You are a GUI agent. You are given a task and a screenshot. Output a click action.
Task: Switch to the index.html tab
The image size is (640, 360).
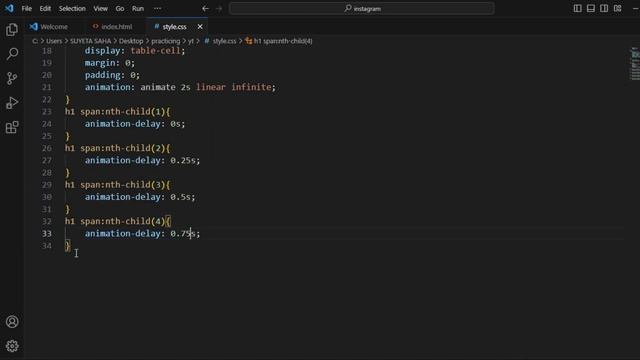pos(117,27)
